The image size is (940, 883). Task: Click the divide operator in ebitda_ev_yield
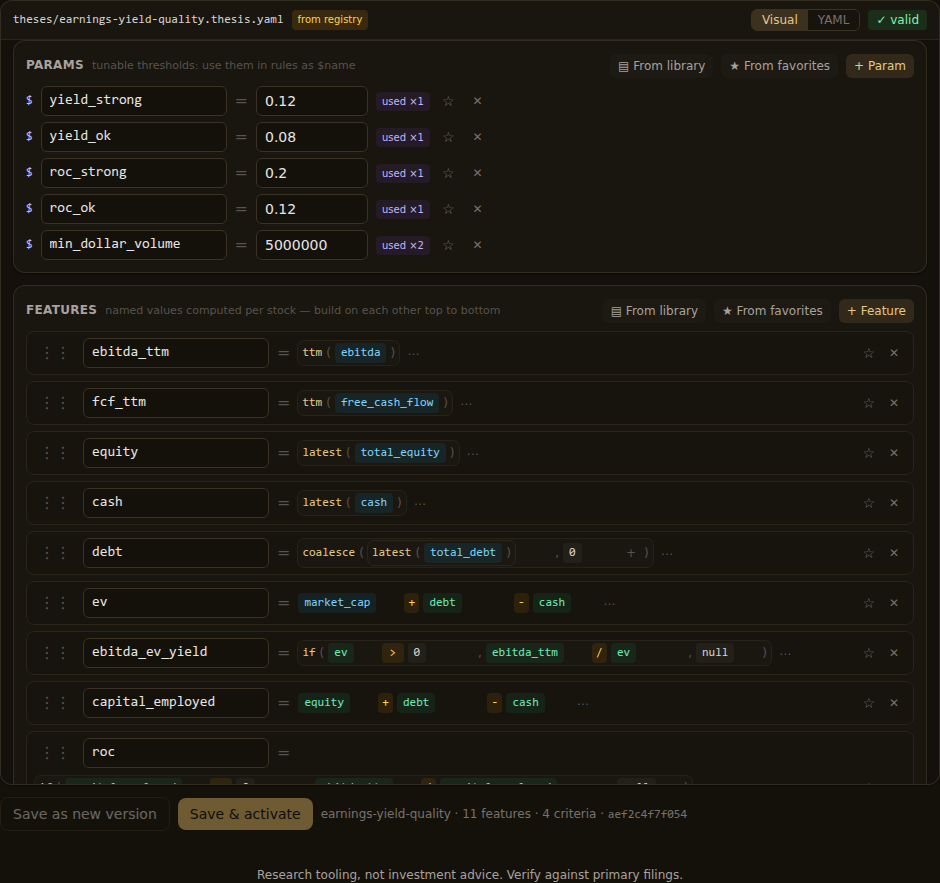(599, 652)
